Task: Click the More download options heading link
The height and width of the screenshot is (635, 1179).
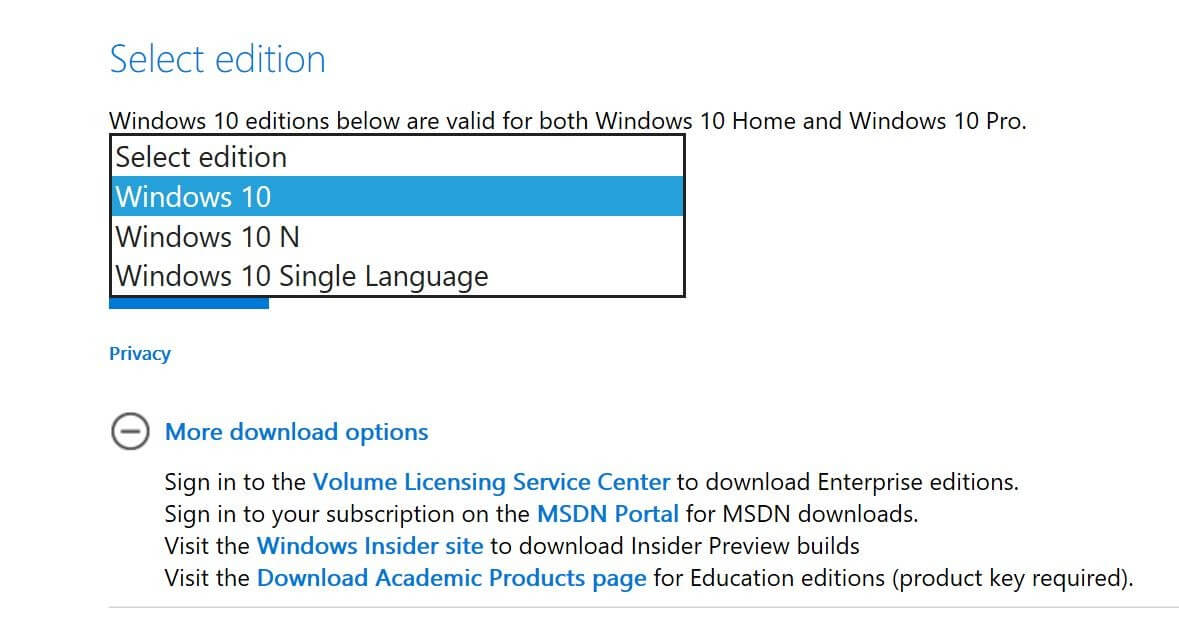Action: [296, 432]
